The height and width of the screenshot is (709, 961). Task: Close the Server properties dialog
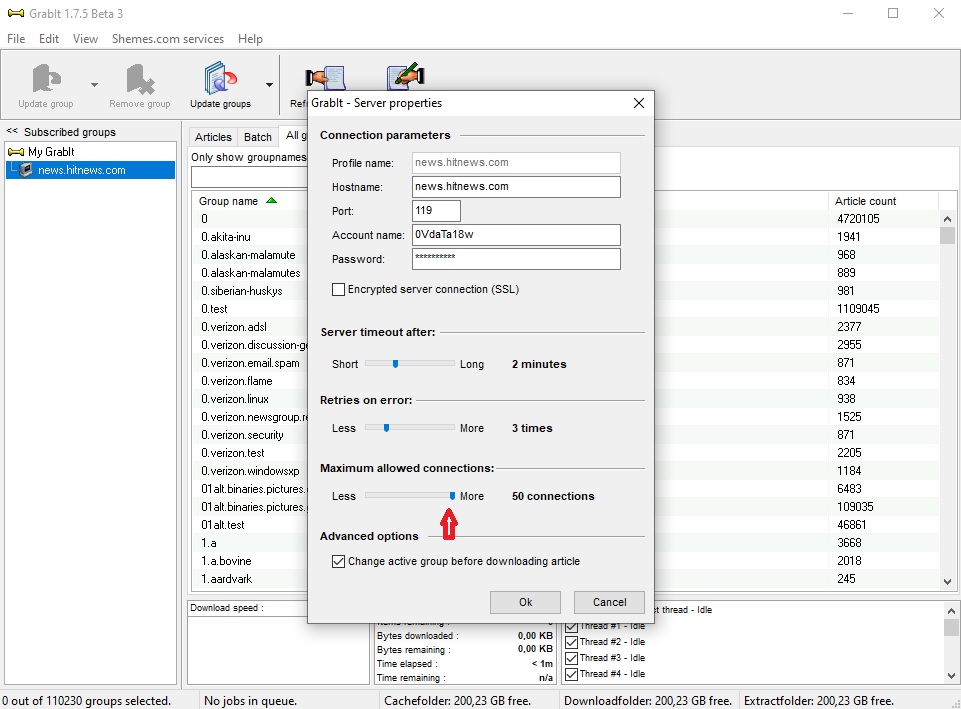[639, 103]
